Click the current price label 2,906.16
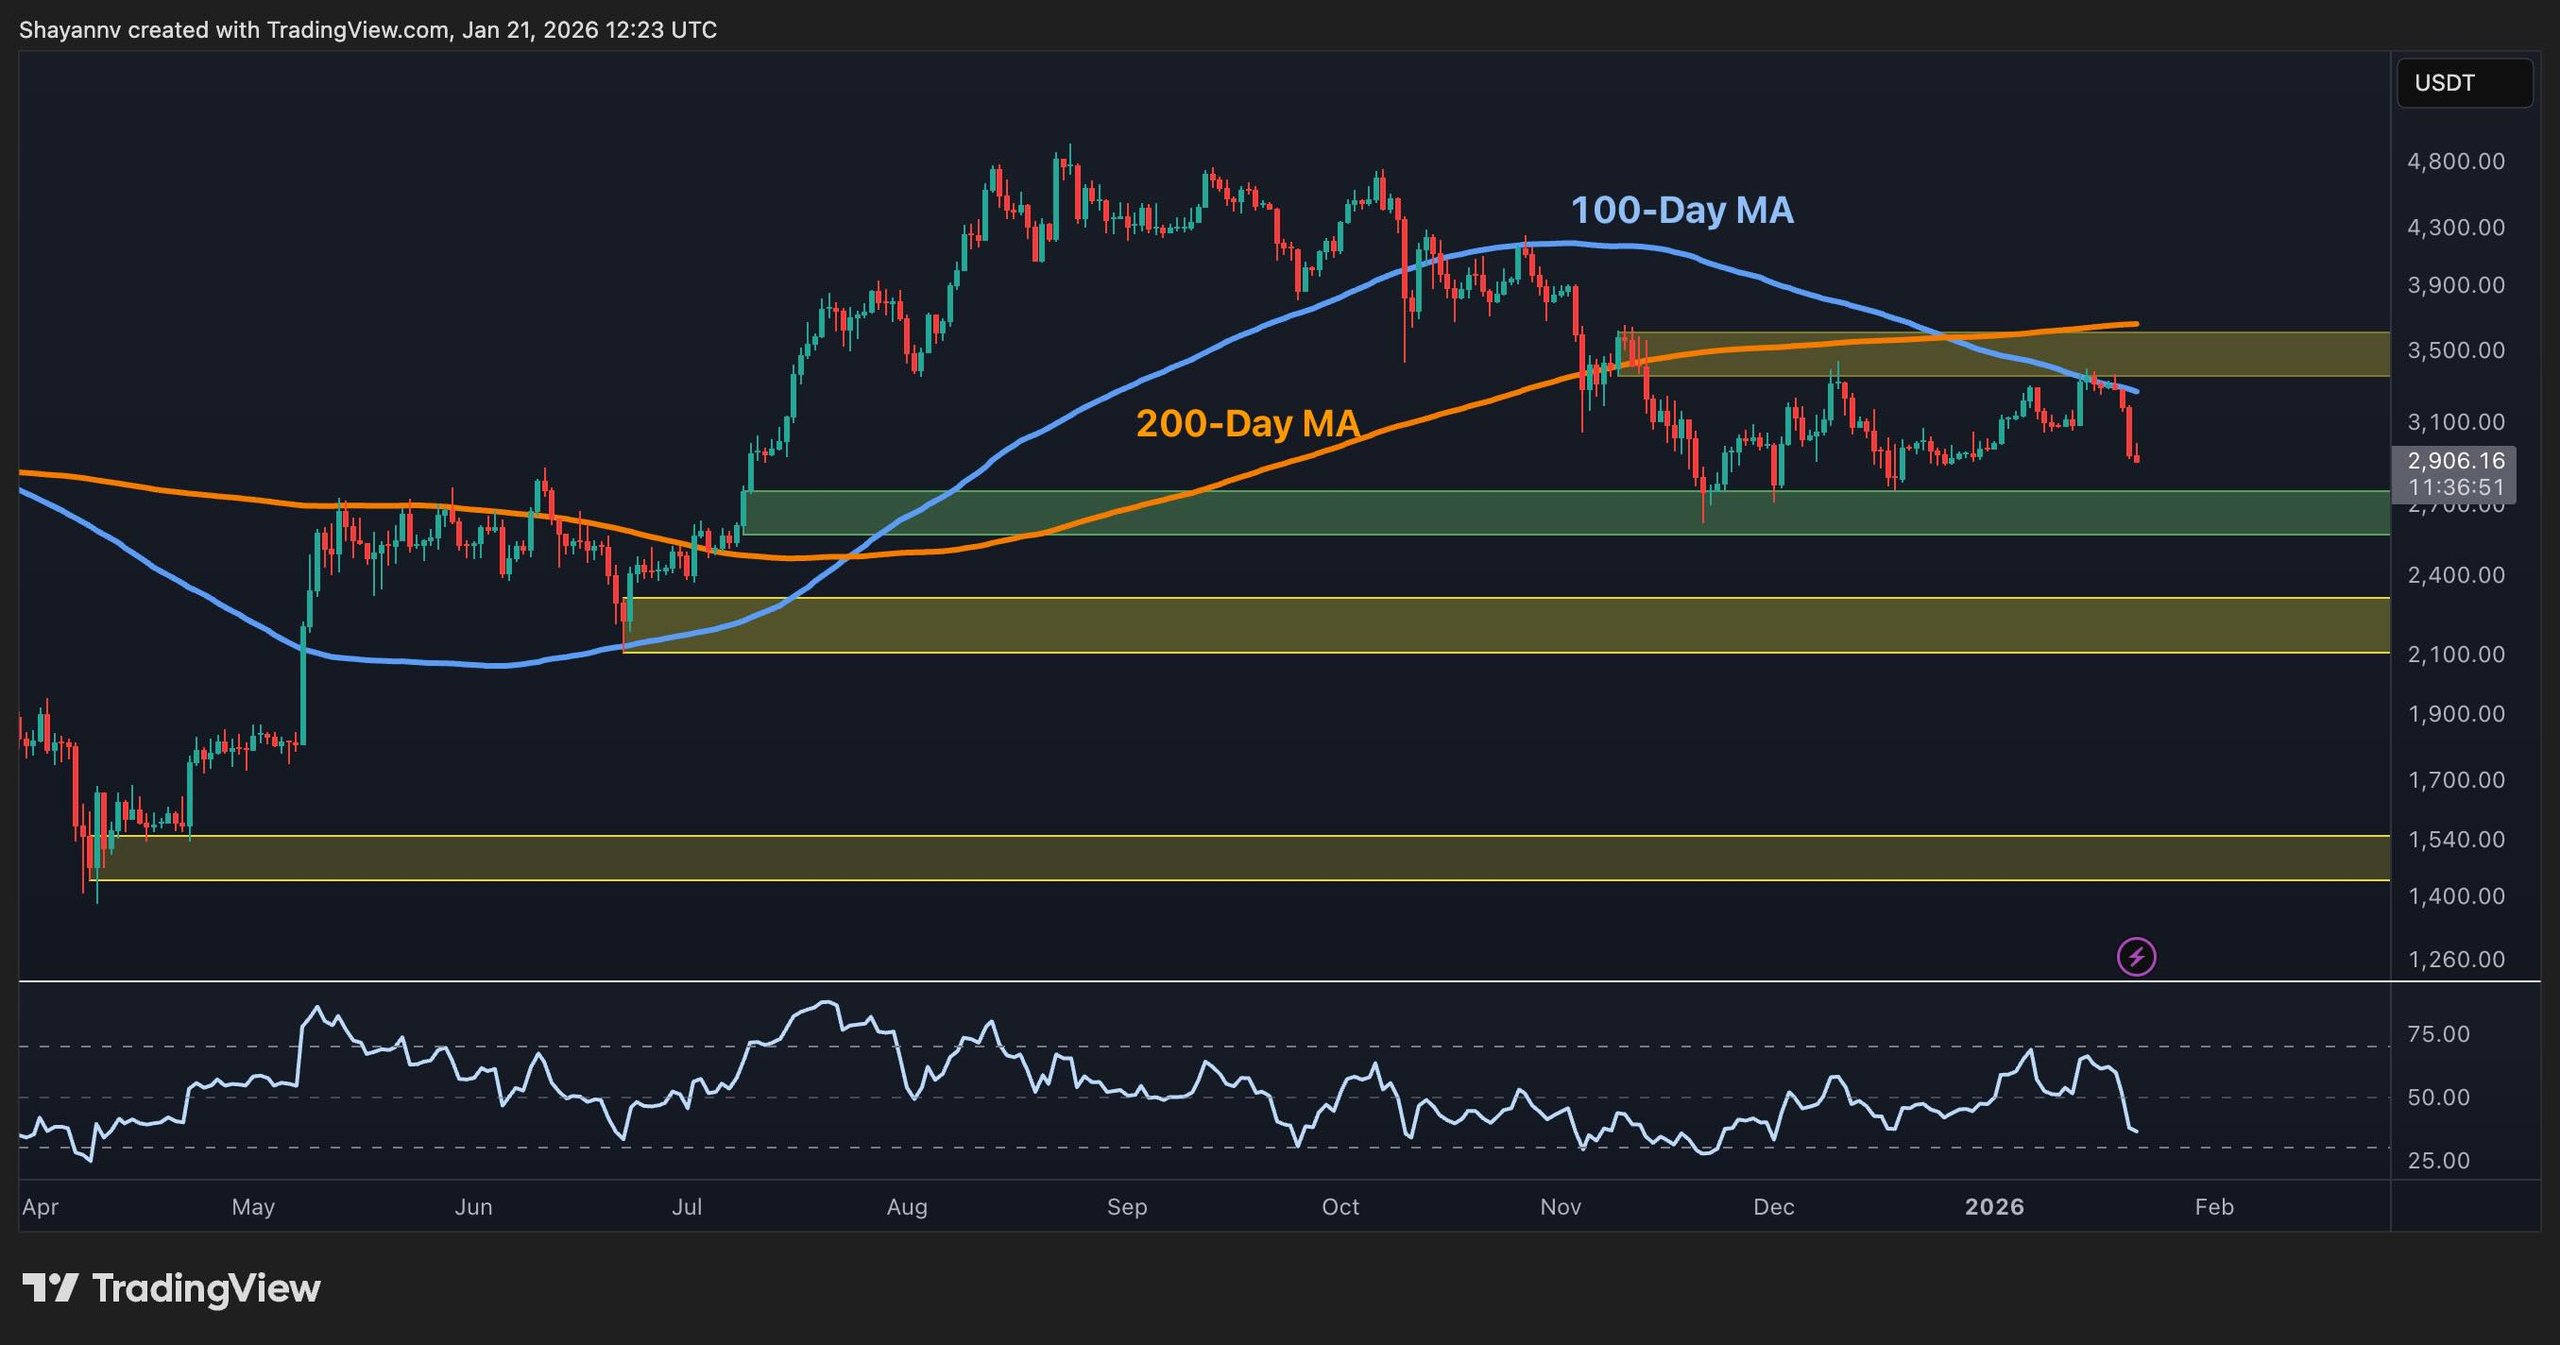The width and height of the screenshot is (2560, 1345). 2455,461
